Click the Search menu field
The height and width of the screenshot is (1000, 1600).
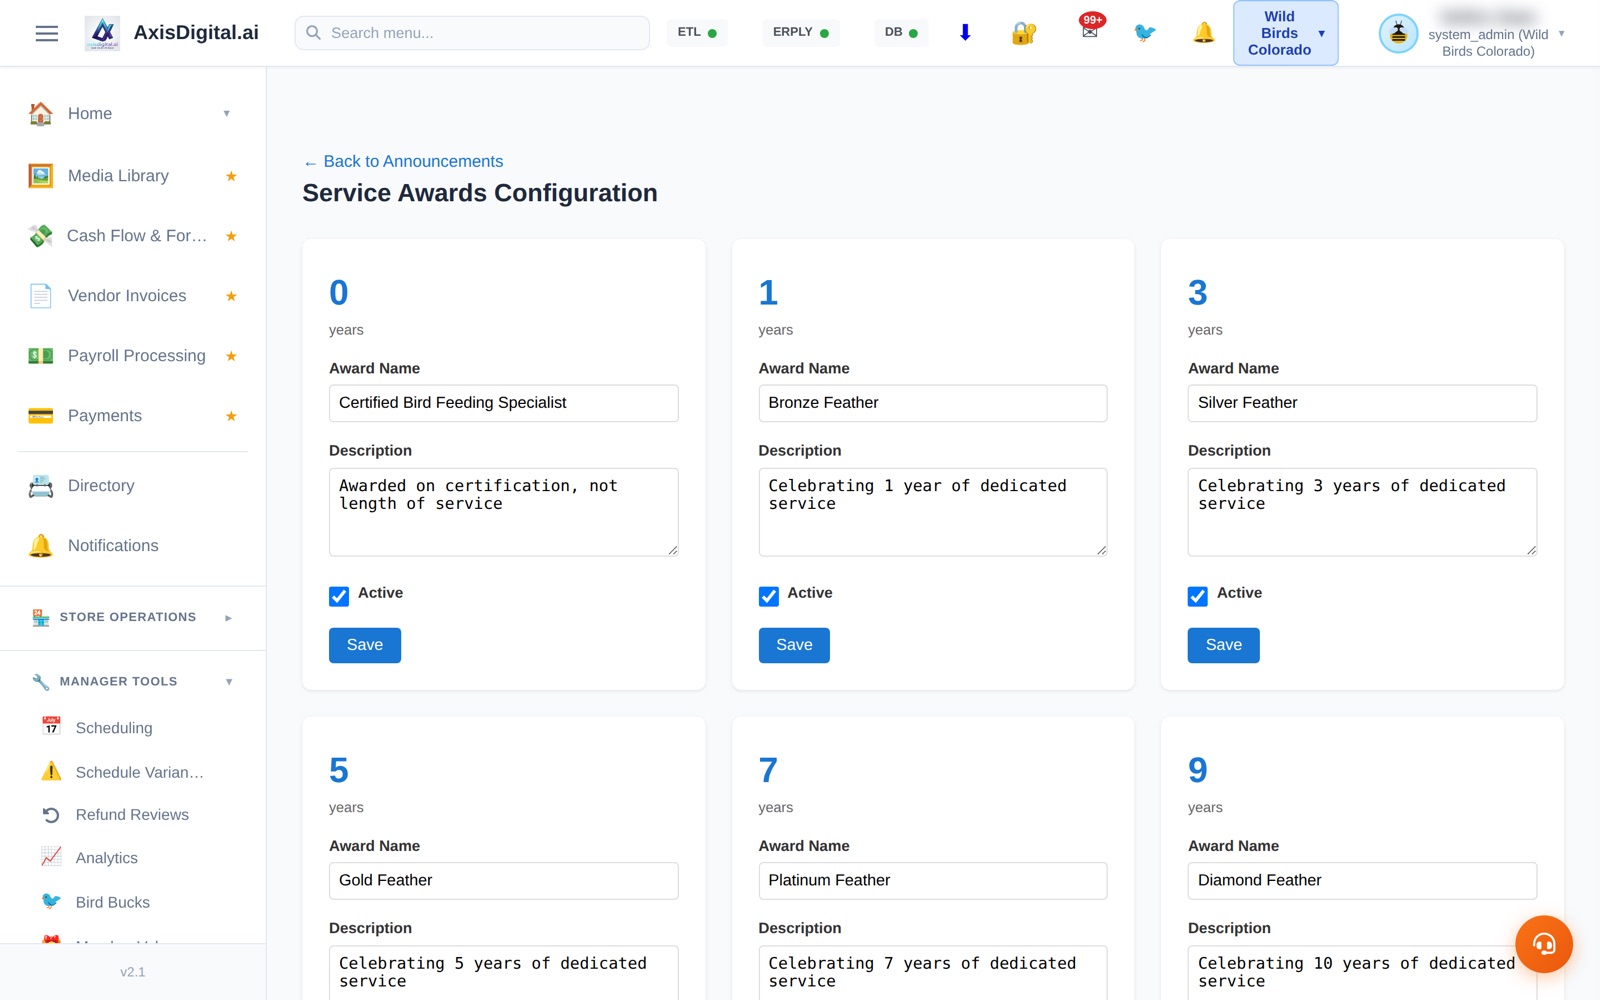pyautogui.click(x=472, y=33)
